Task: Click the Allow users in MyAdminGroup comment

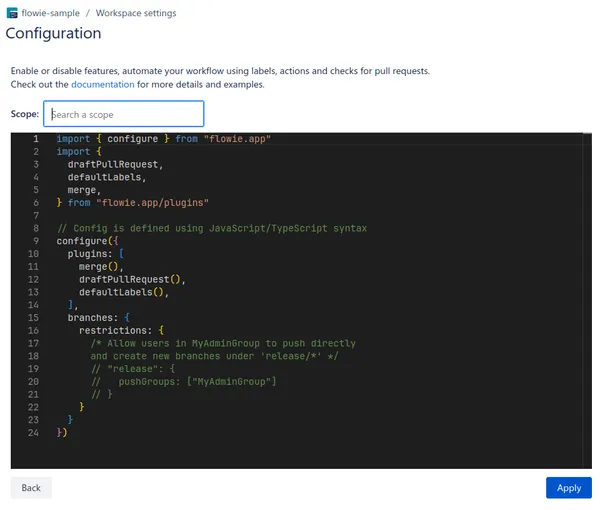Action: coord(223,343)
